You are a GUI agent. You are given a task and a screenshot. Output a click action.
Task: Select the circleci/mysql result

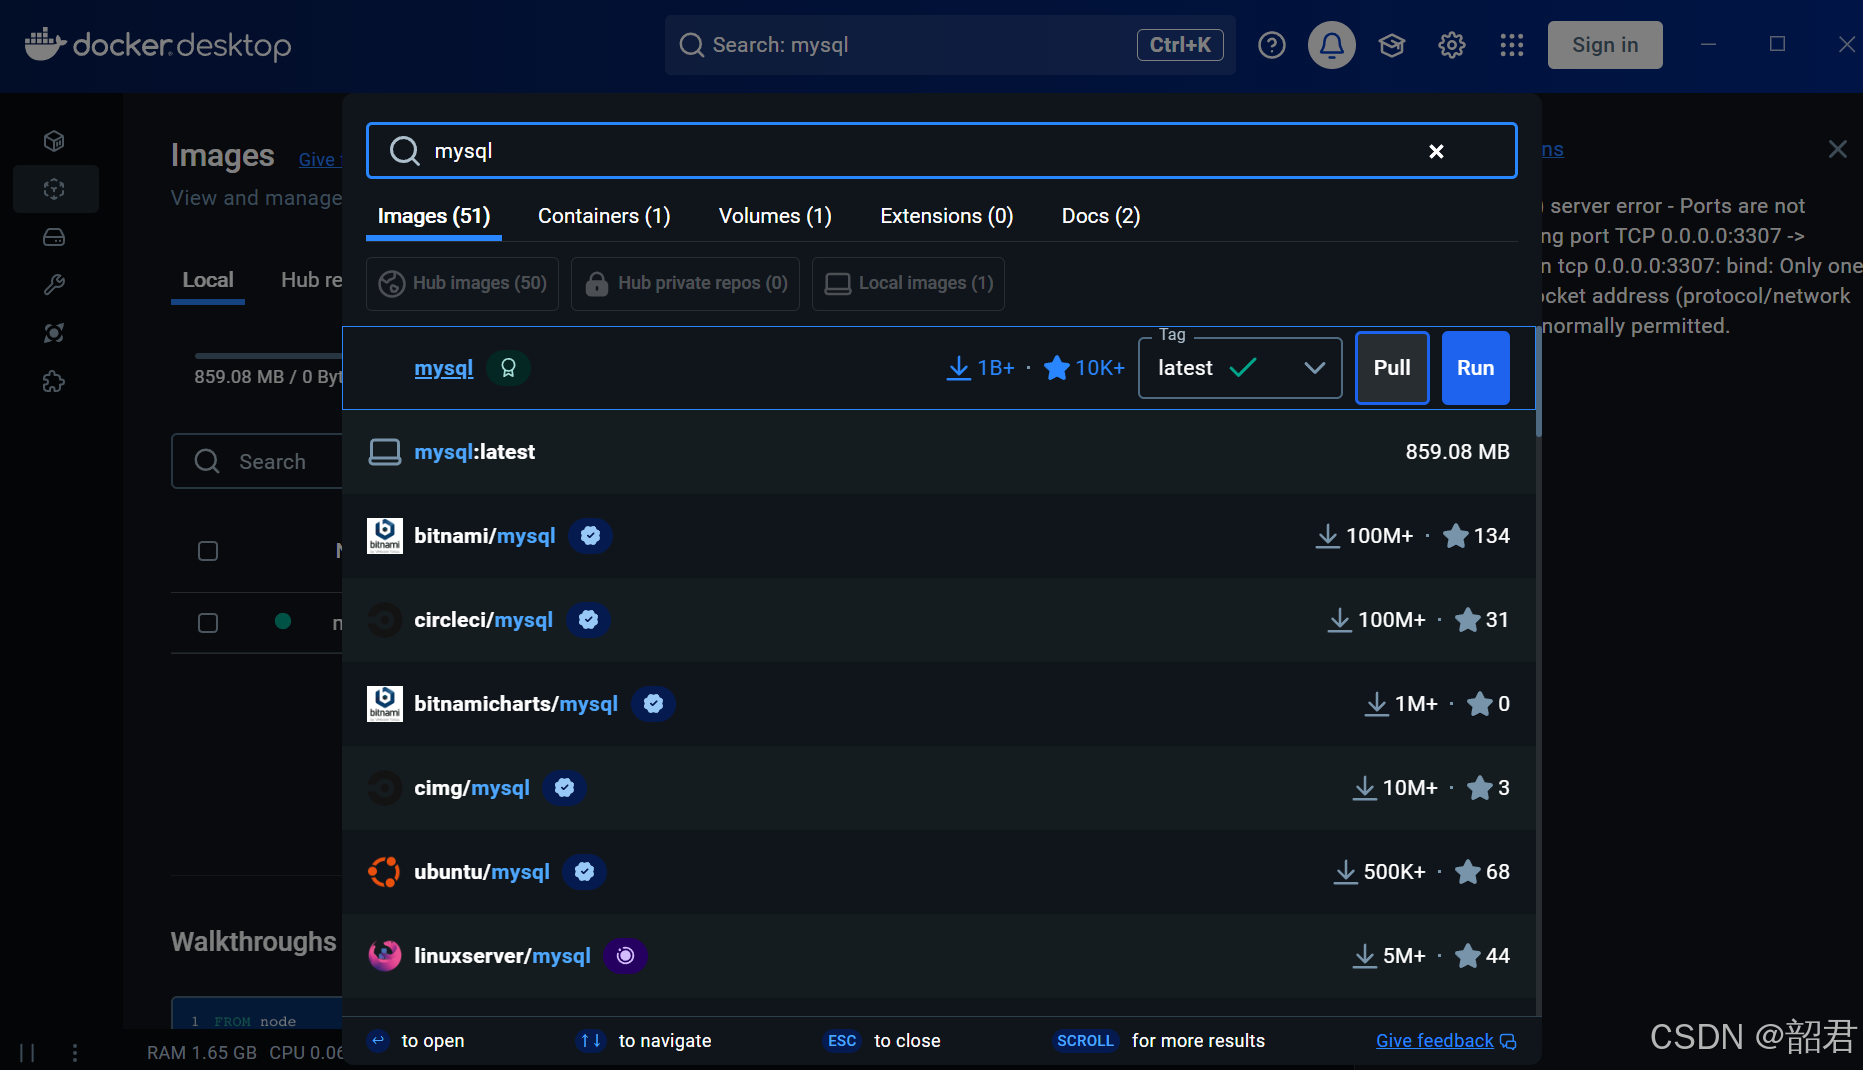(x=939, y=620)
